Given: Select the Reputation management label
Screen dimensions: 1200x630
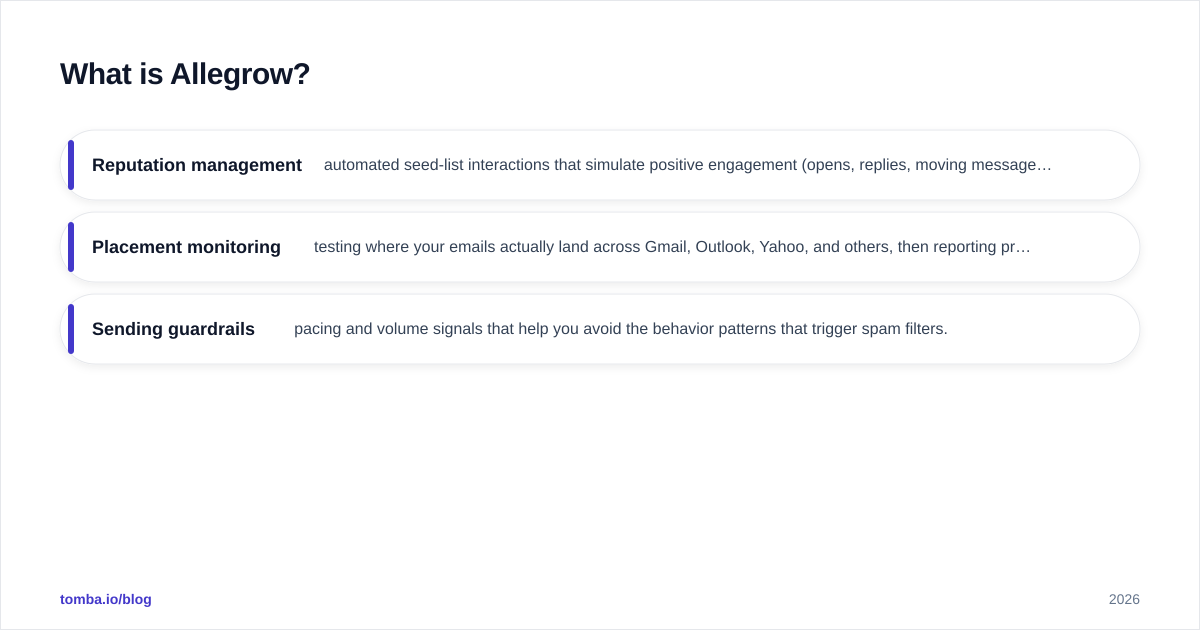Looking at the screenshot, I should click(x=197, y=165).
